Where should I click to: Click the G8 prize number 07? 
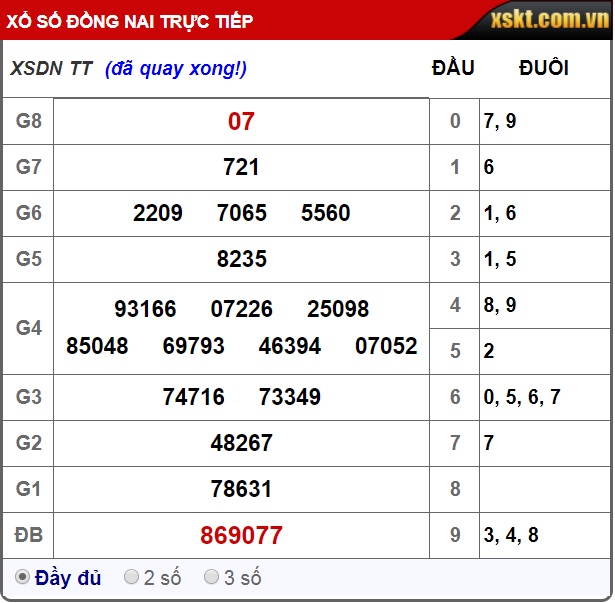(241, 122)
